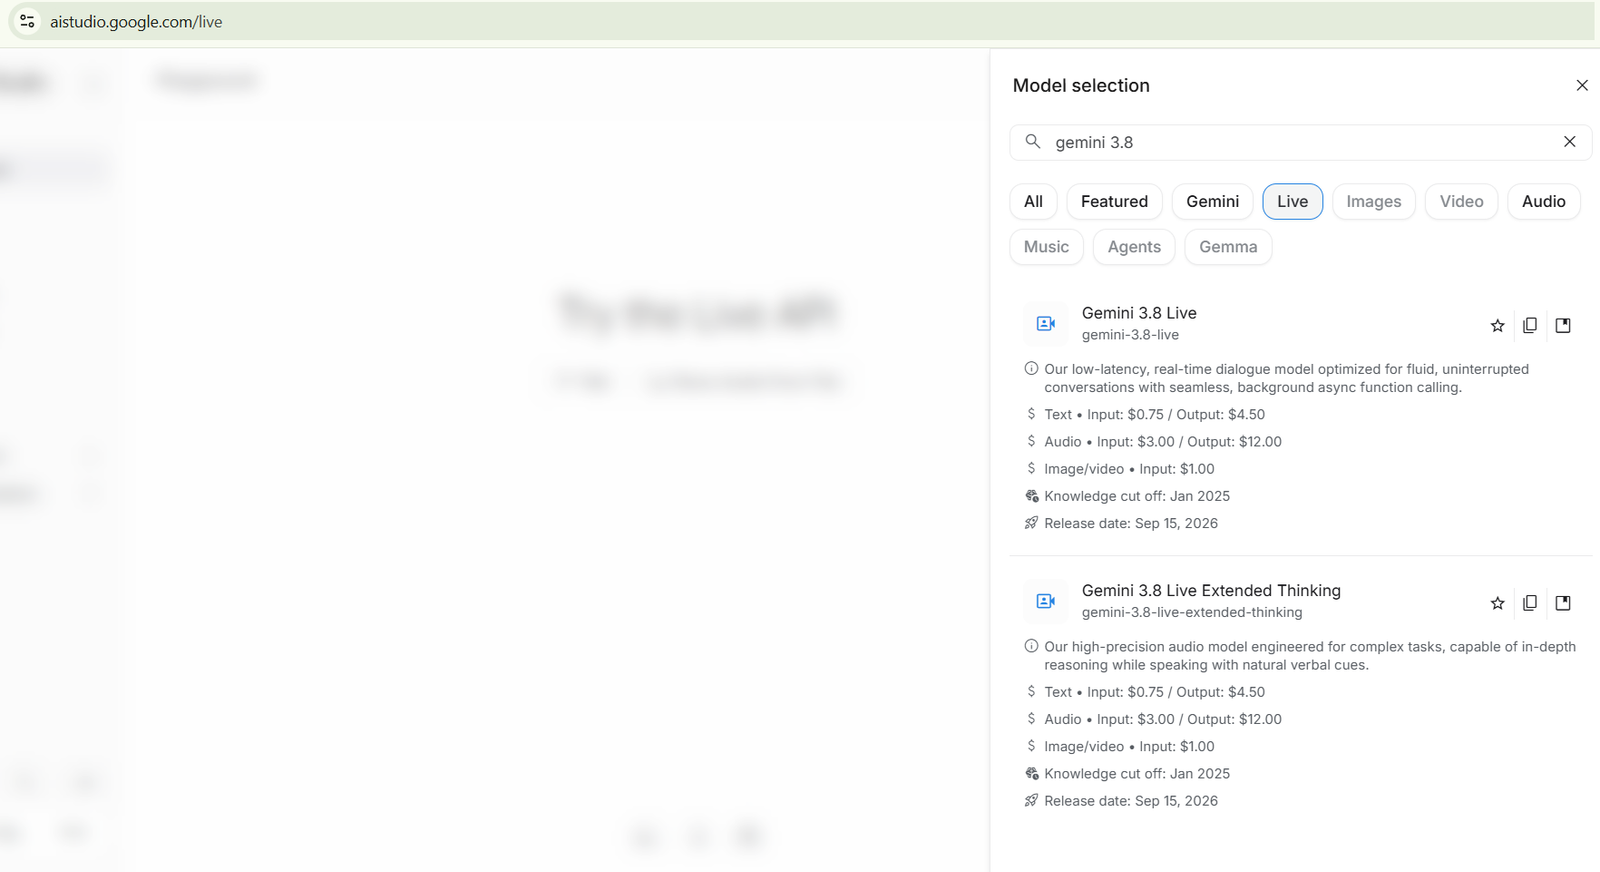Click the gemini-3.8-live-extended-thinking ID text
1600x872 pixels.
click(x=1192, y=613)
